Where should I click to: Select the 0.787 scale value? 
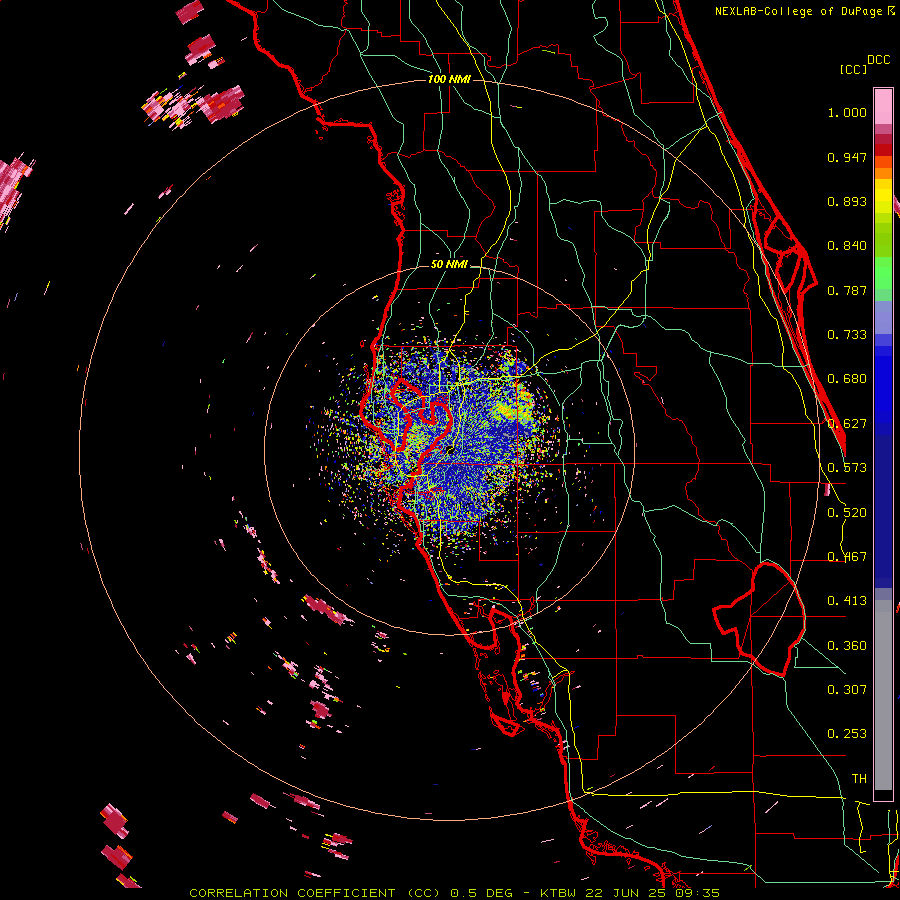(x=847, y=290)
